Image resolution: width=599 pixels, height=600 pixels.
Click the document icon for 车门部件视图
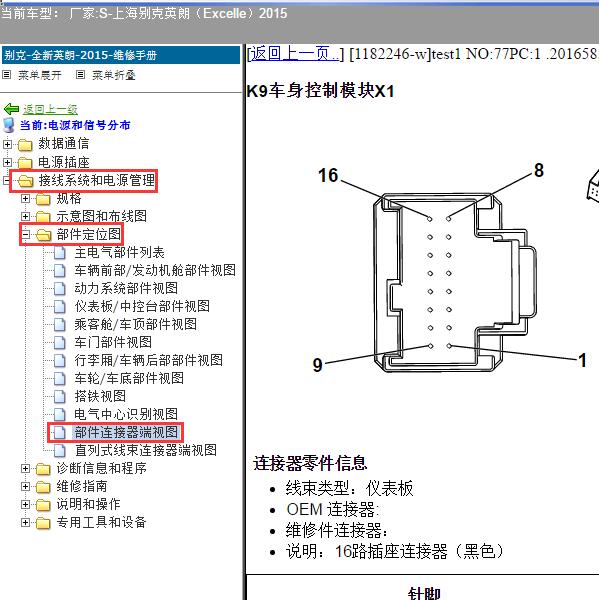(60, 342)
